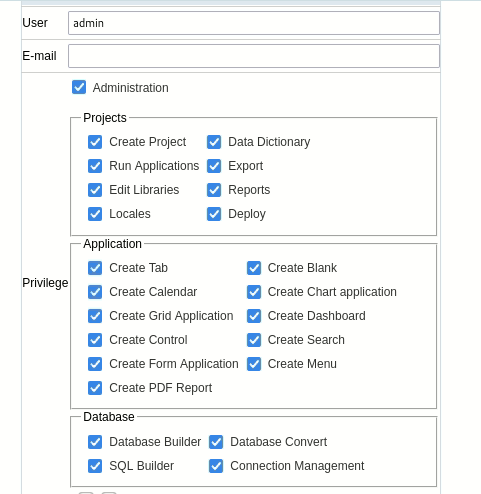
Task: Uncheck Create Grid Application
Action: (95, 316)
